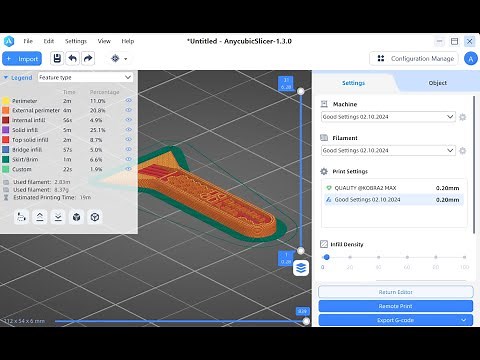Image resolution: width=480 pixels, height=360 pixels.
Task: Click Solid infill purple color swatch
Action: 6,130
